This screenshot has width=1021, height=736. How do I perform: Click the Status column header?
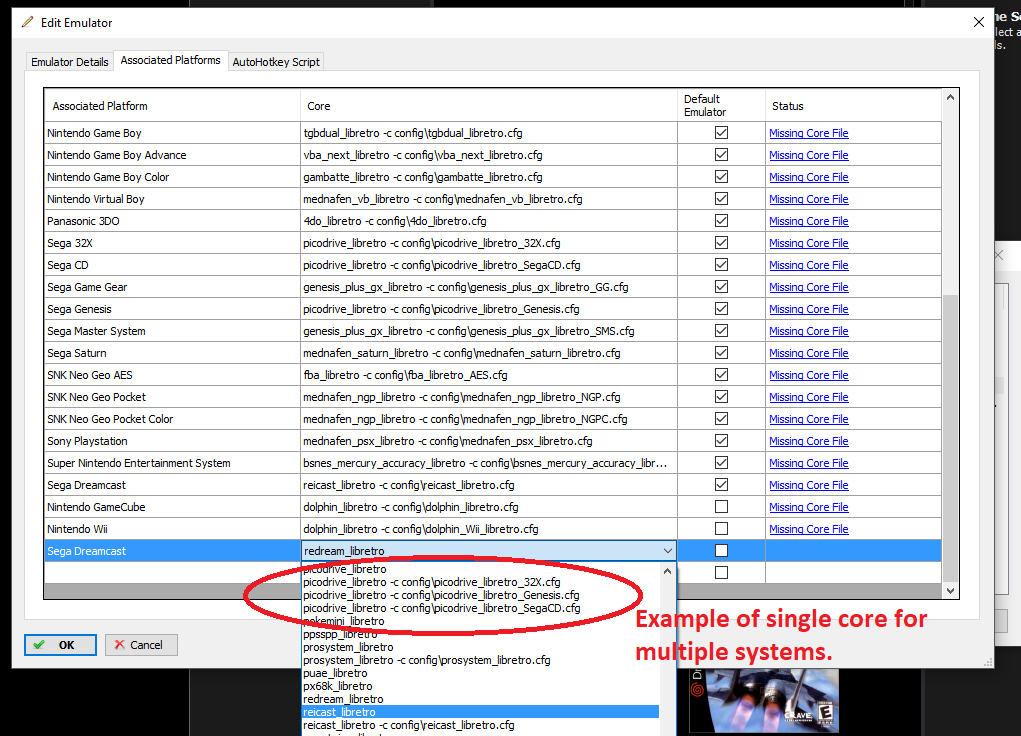point(853,106)
